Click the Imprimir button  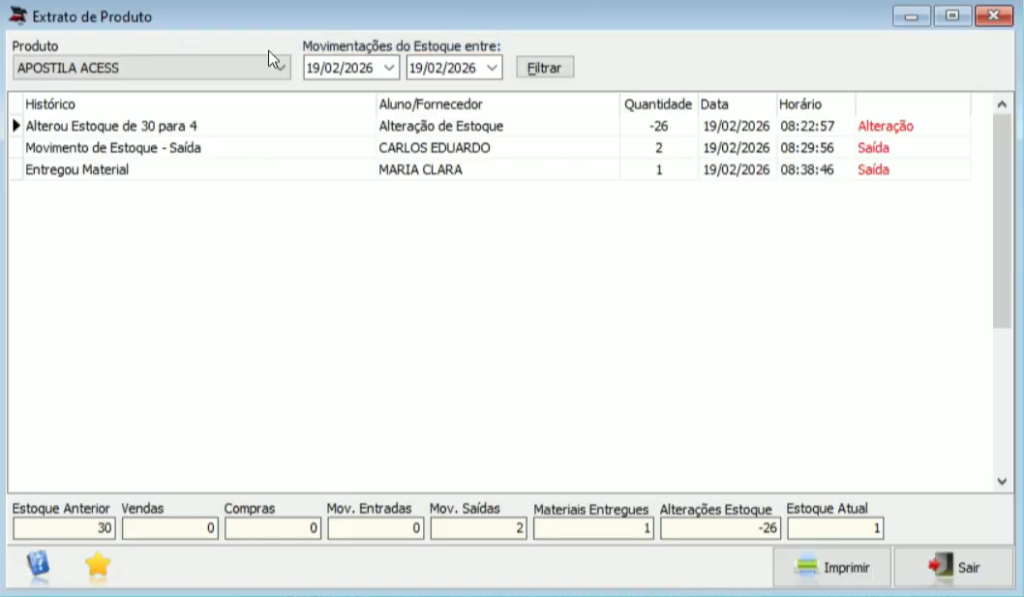pos(832,567)
